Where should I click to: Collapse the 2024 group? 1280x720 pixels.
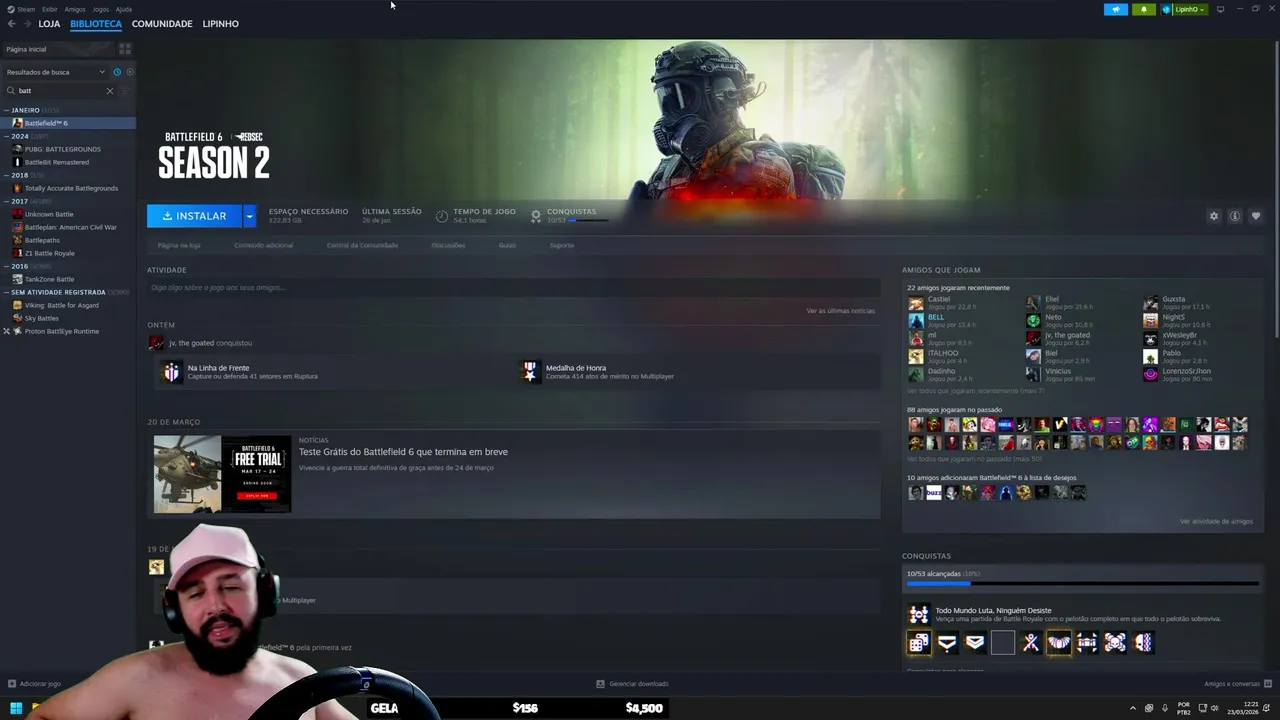coord(7,136)
